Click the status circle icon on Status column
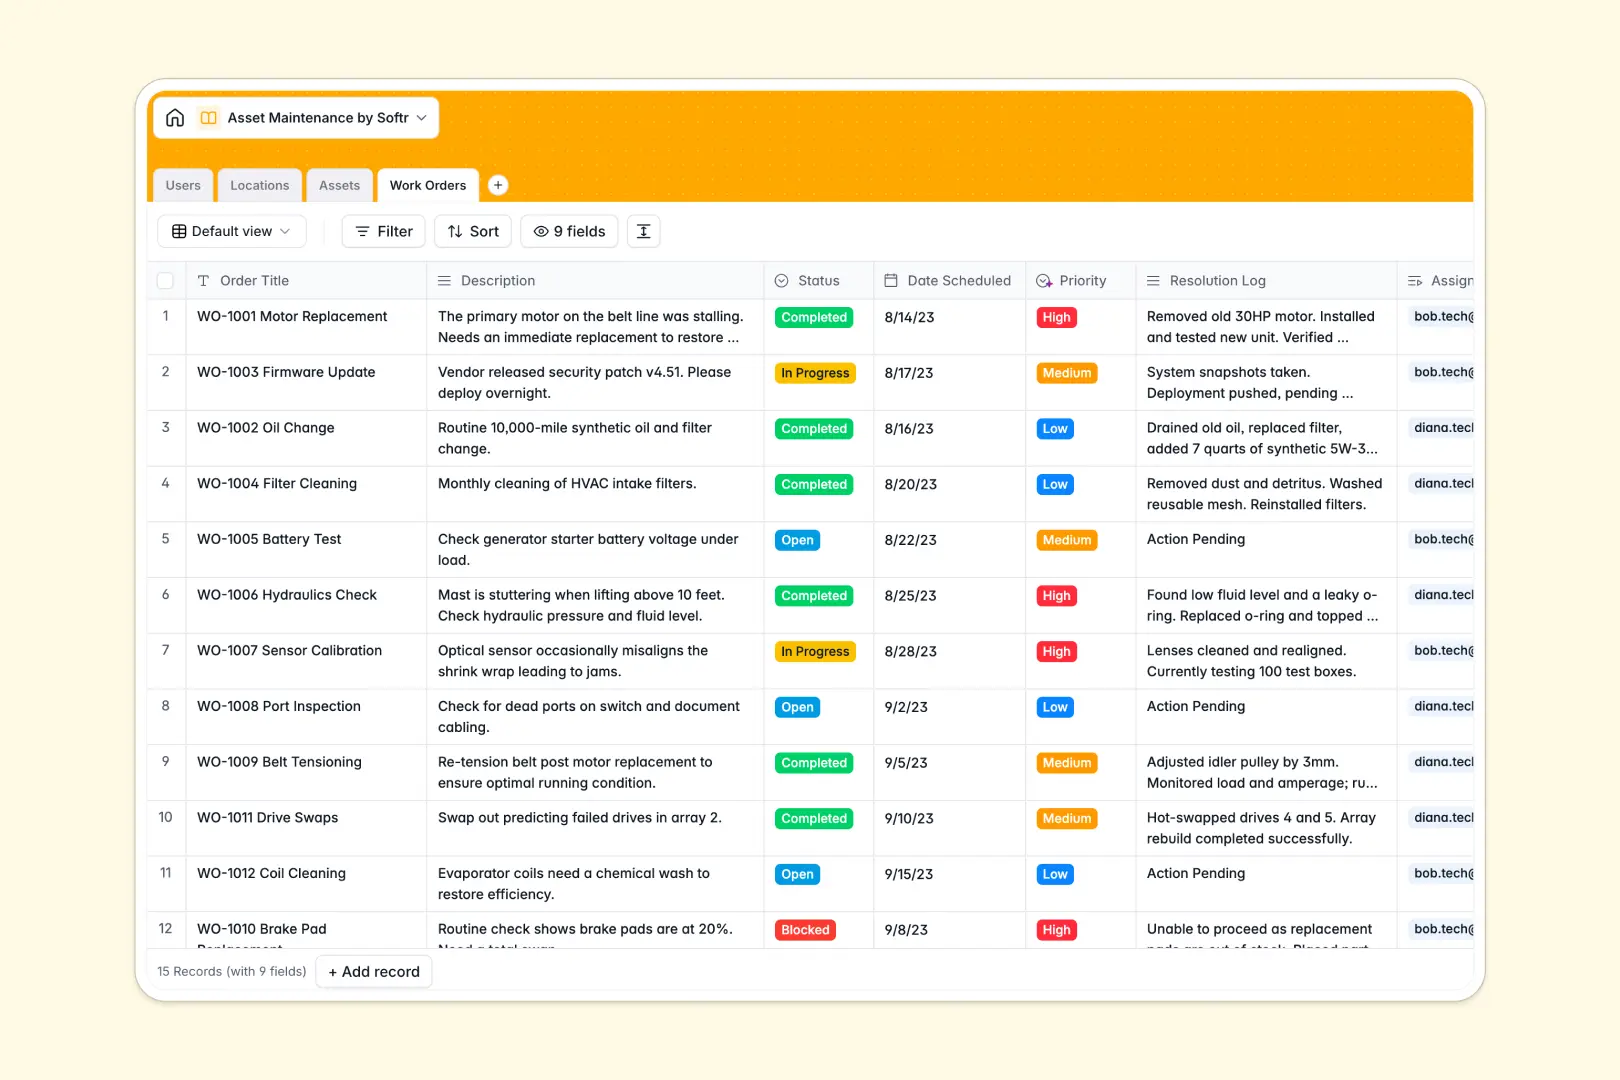The height and width of the screenshot is (1080, 1620). pos(781,280)
